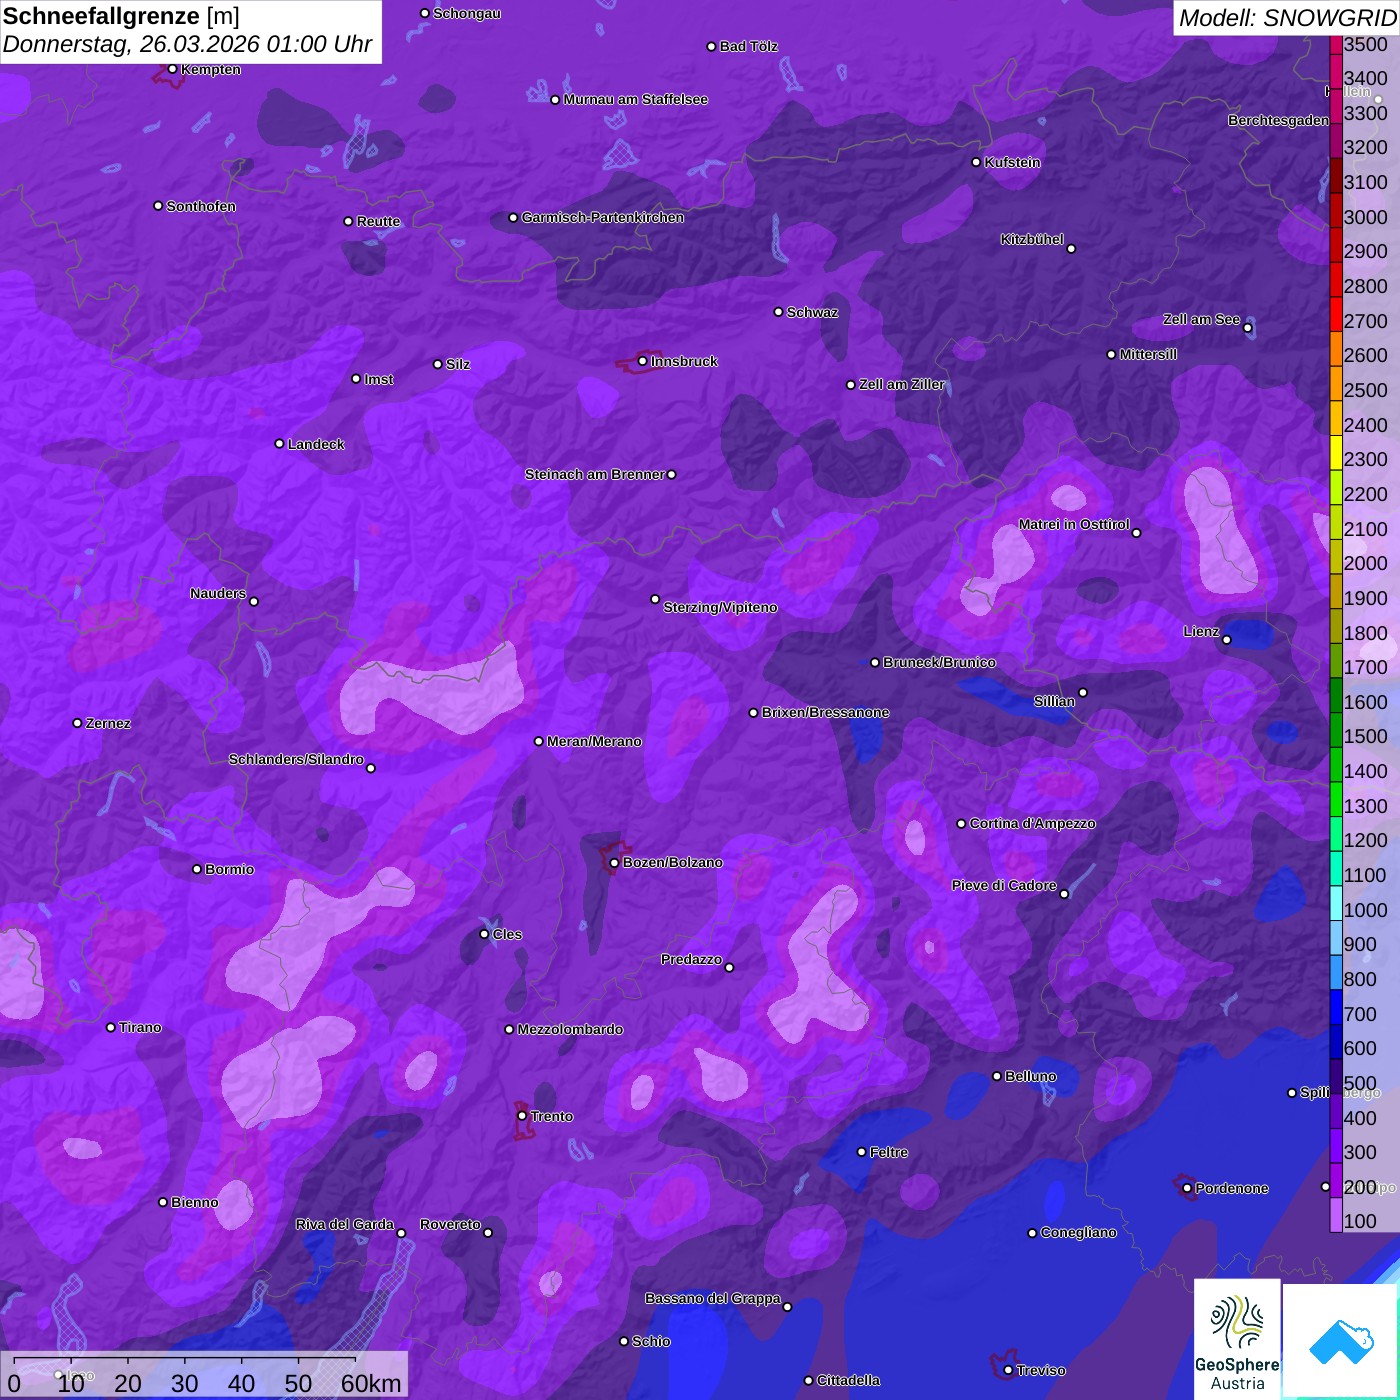Screen dimensions: 1400x1400
Task: Click the Schio marker dot
Action: pyautogui.click(x=624, y=1341)
